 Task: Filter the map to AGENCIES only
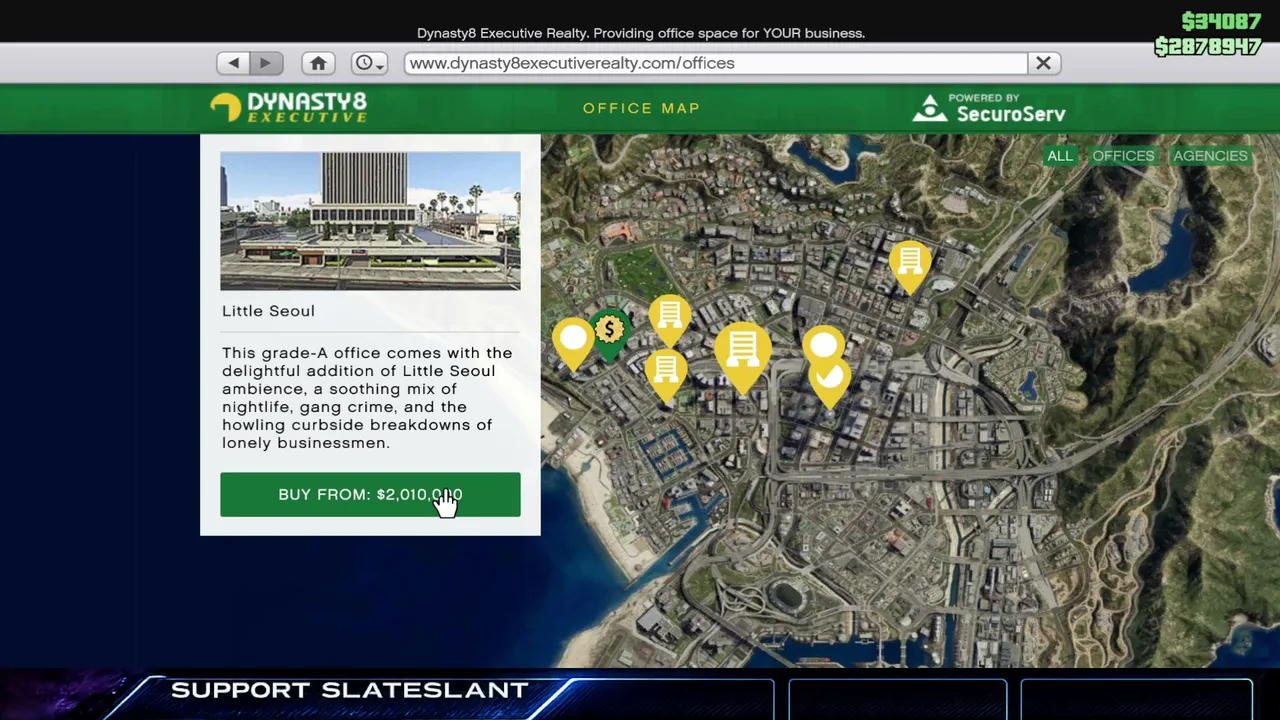tap(1210, 156)
